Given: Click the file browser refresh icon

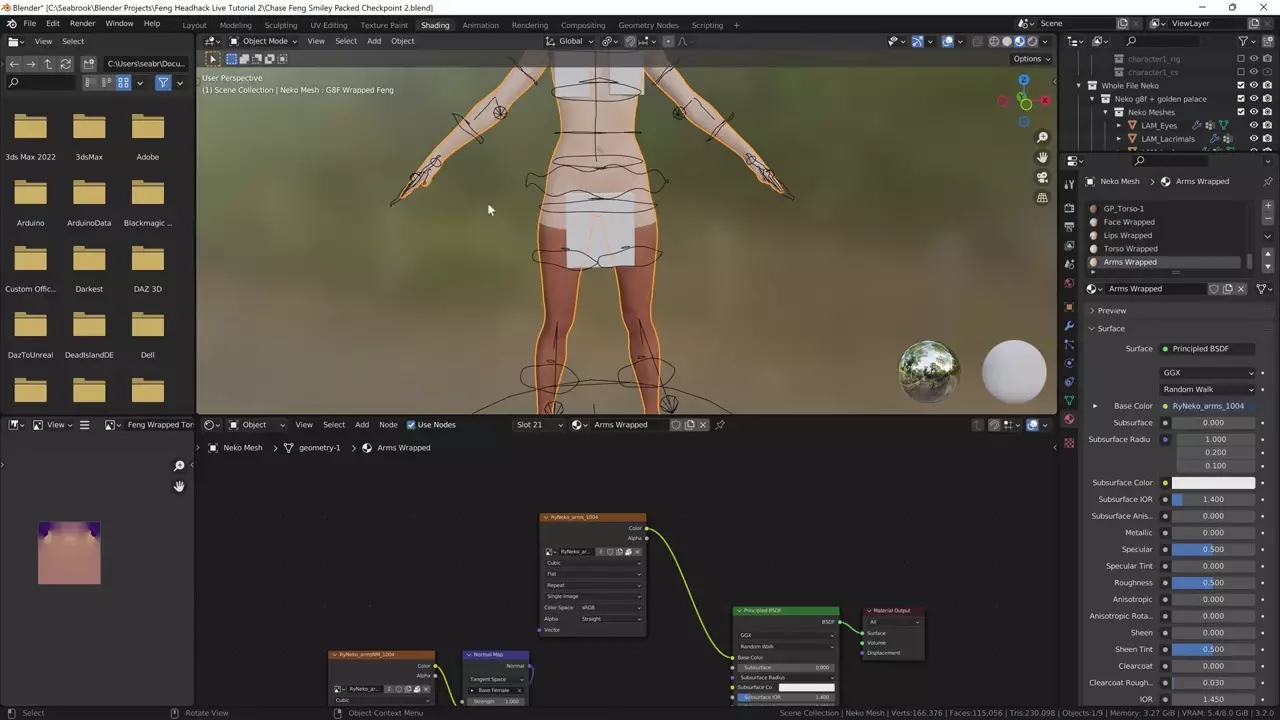Looking at the screenshot, I should click(x=66, y=64).
